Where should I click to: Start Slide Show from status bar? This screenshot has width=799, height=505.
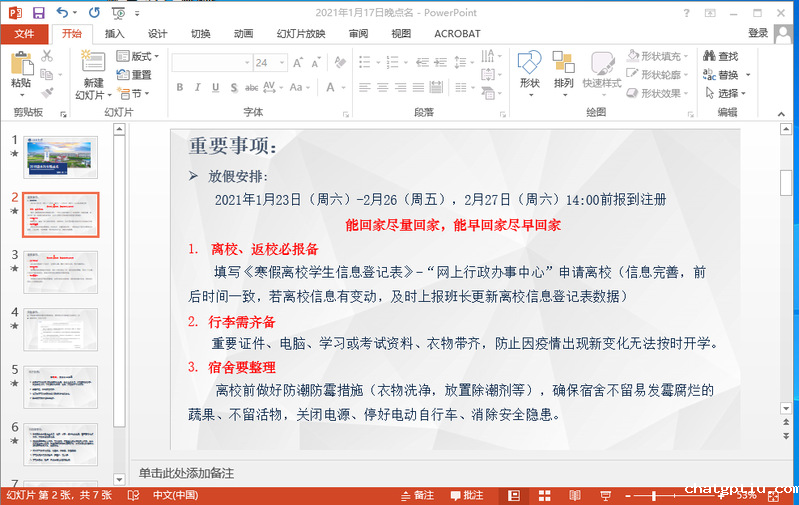coord(605,495)
